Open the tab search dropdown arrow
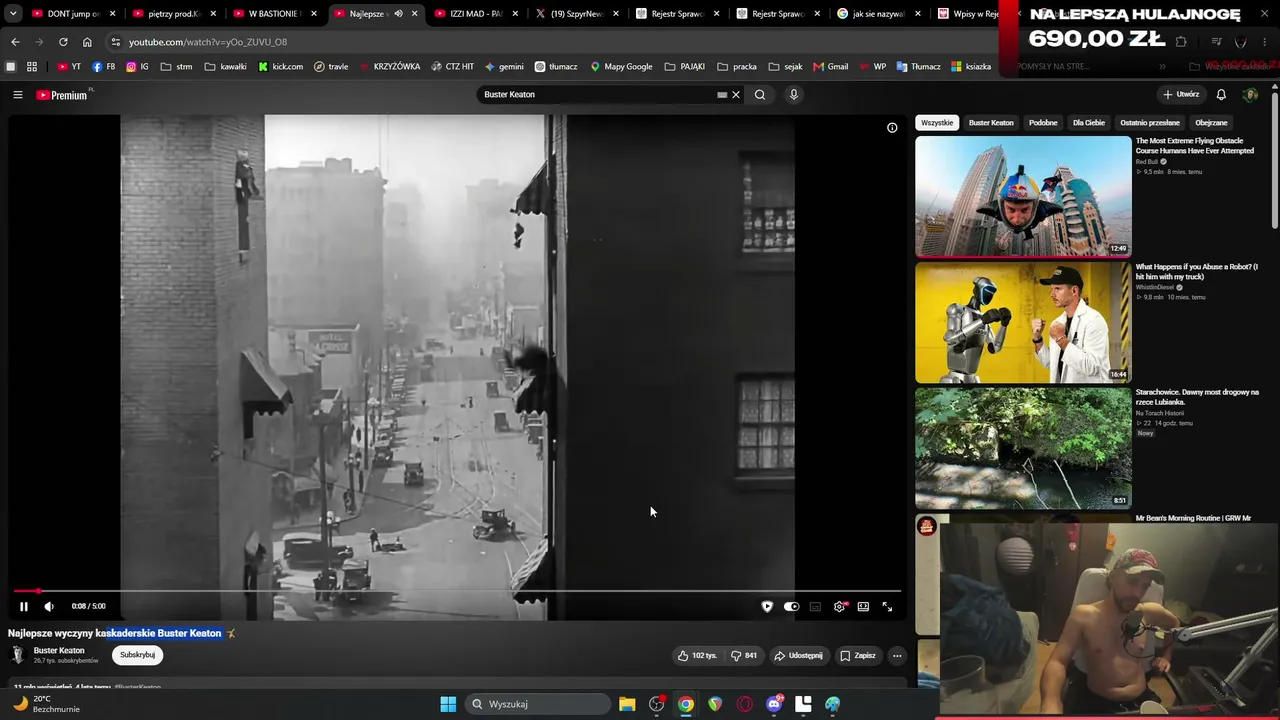The width and height of the screenshot is (1280, 720). tap(13, 14)
